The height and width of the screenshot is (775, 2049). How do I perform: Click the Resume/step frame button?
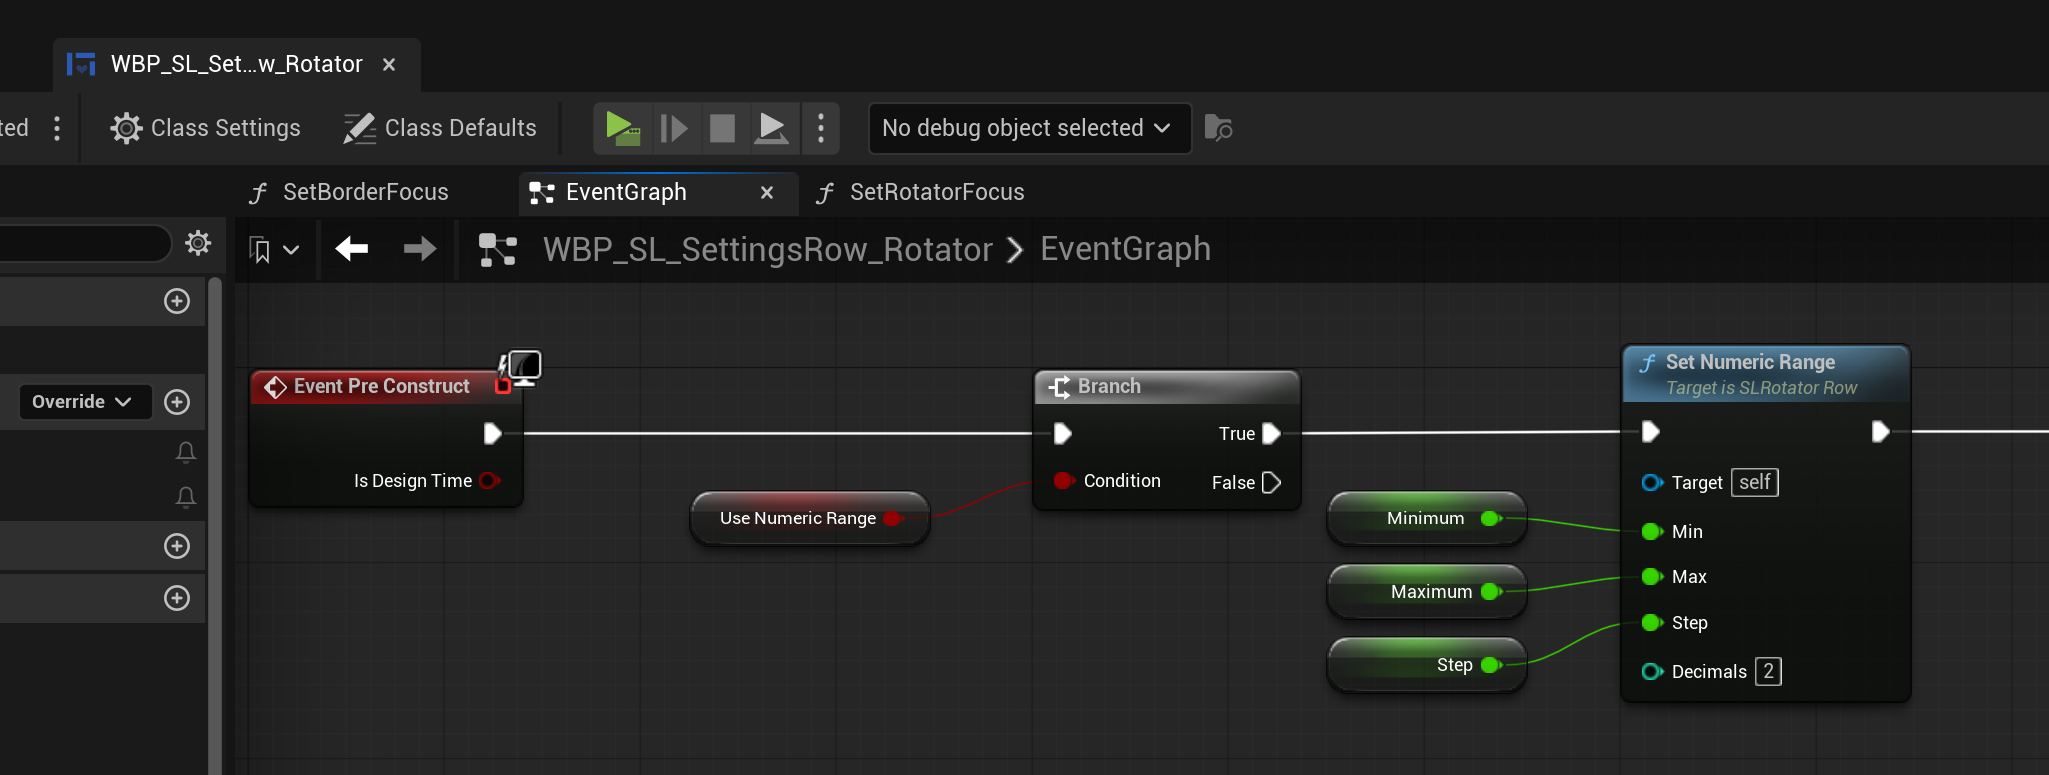tap(674, 128)
